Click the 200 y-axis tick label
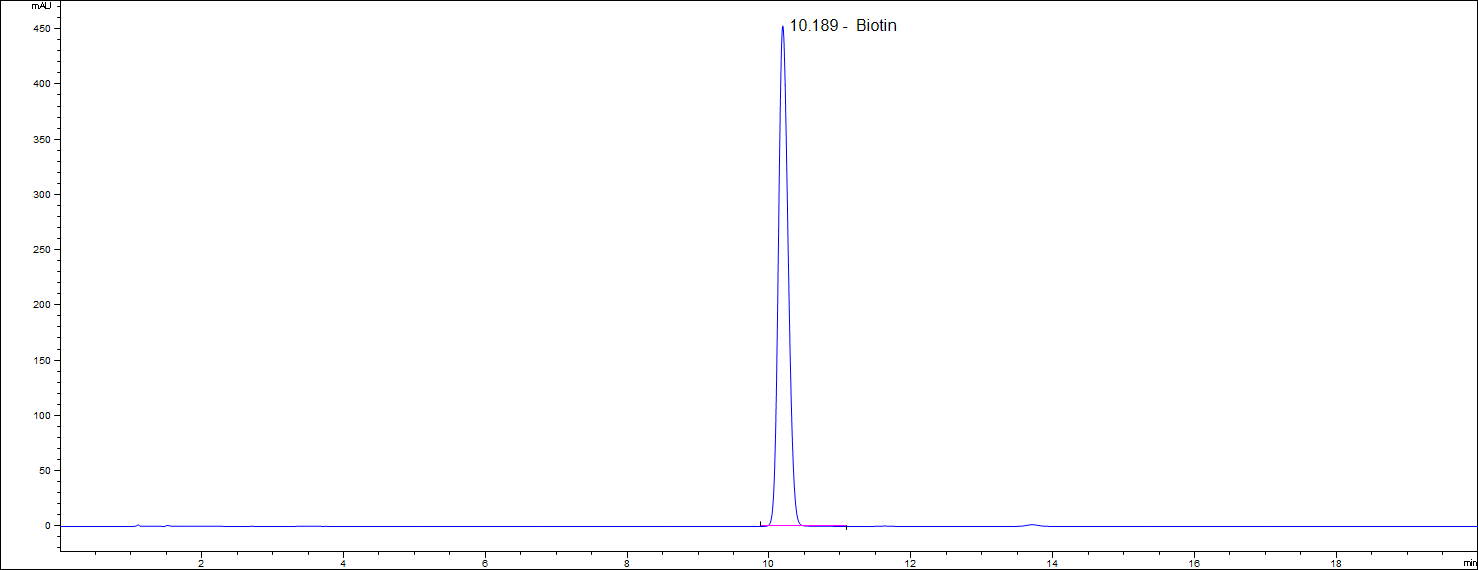Viewport: 1478px width, 570px height. 41,305
